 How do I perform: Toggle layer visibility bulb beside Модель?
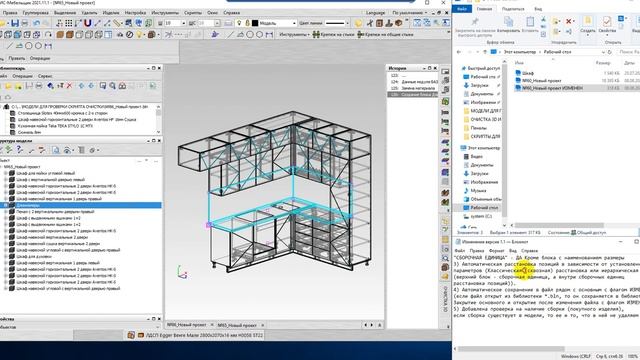pos(239,23)
